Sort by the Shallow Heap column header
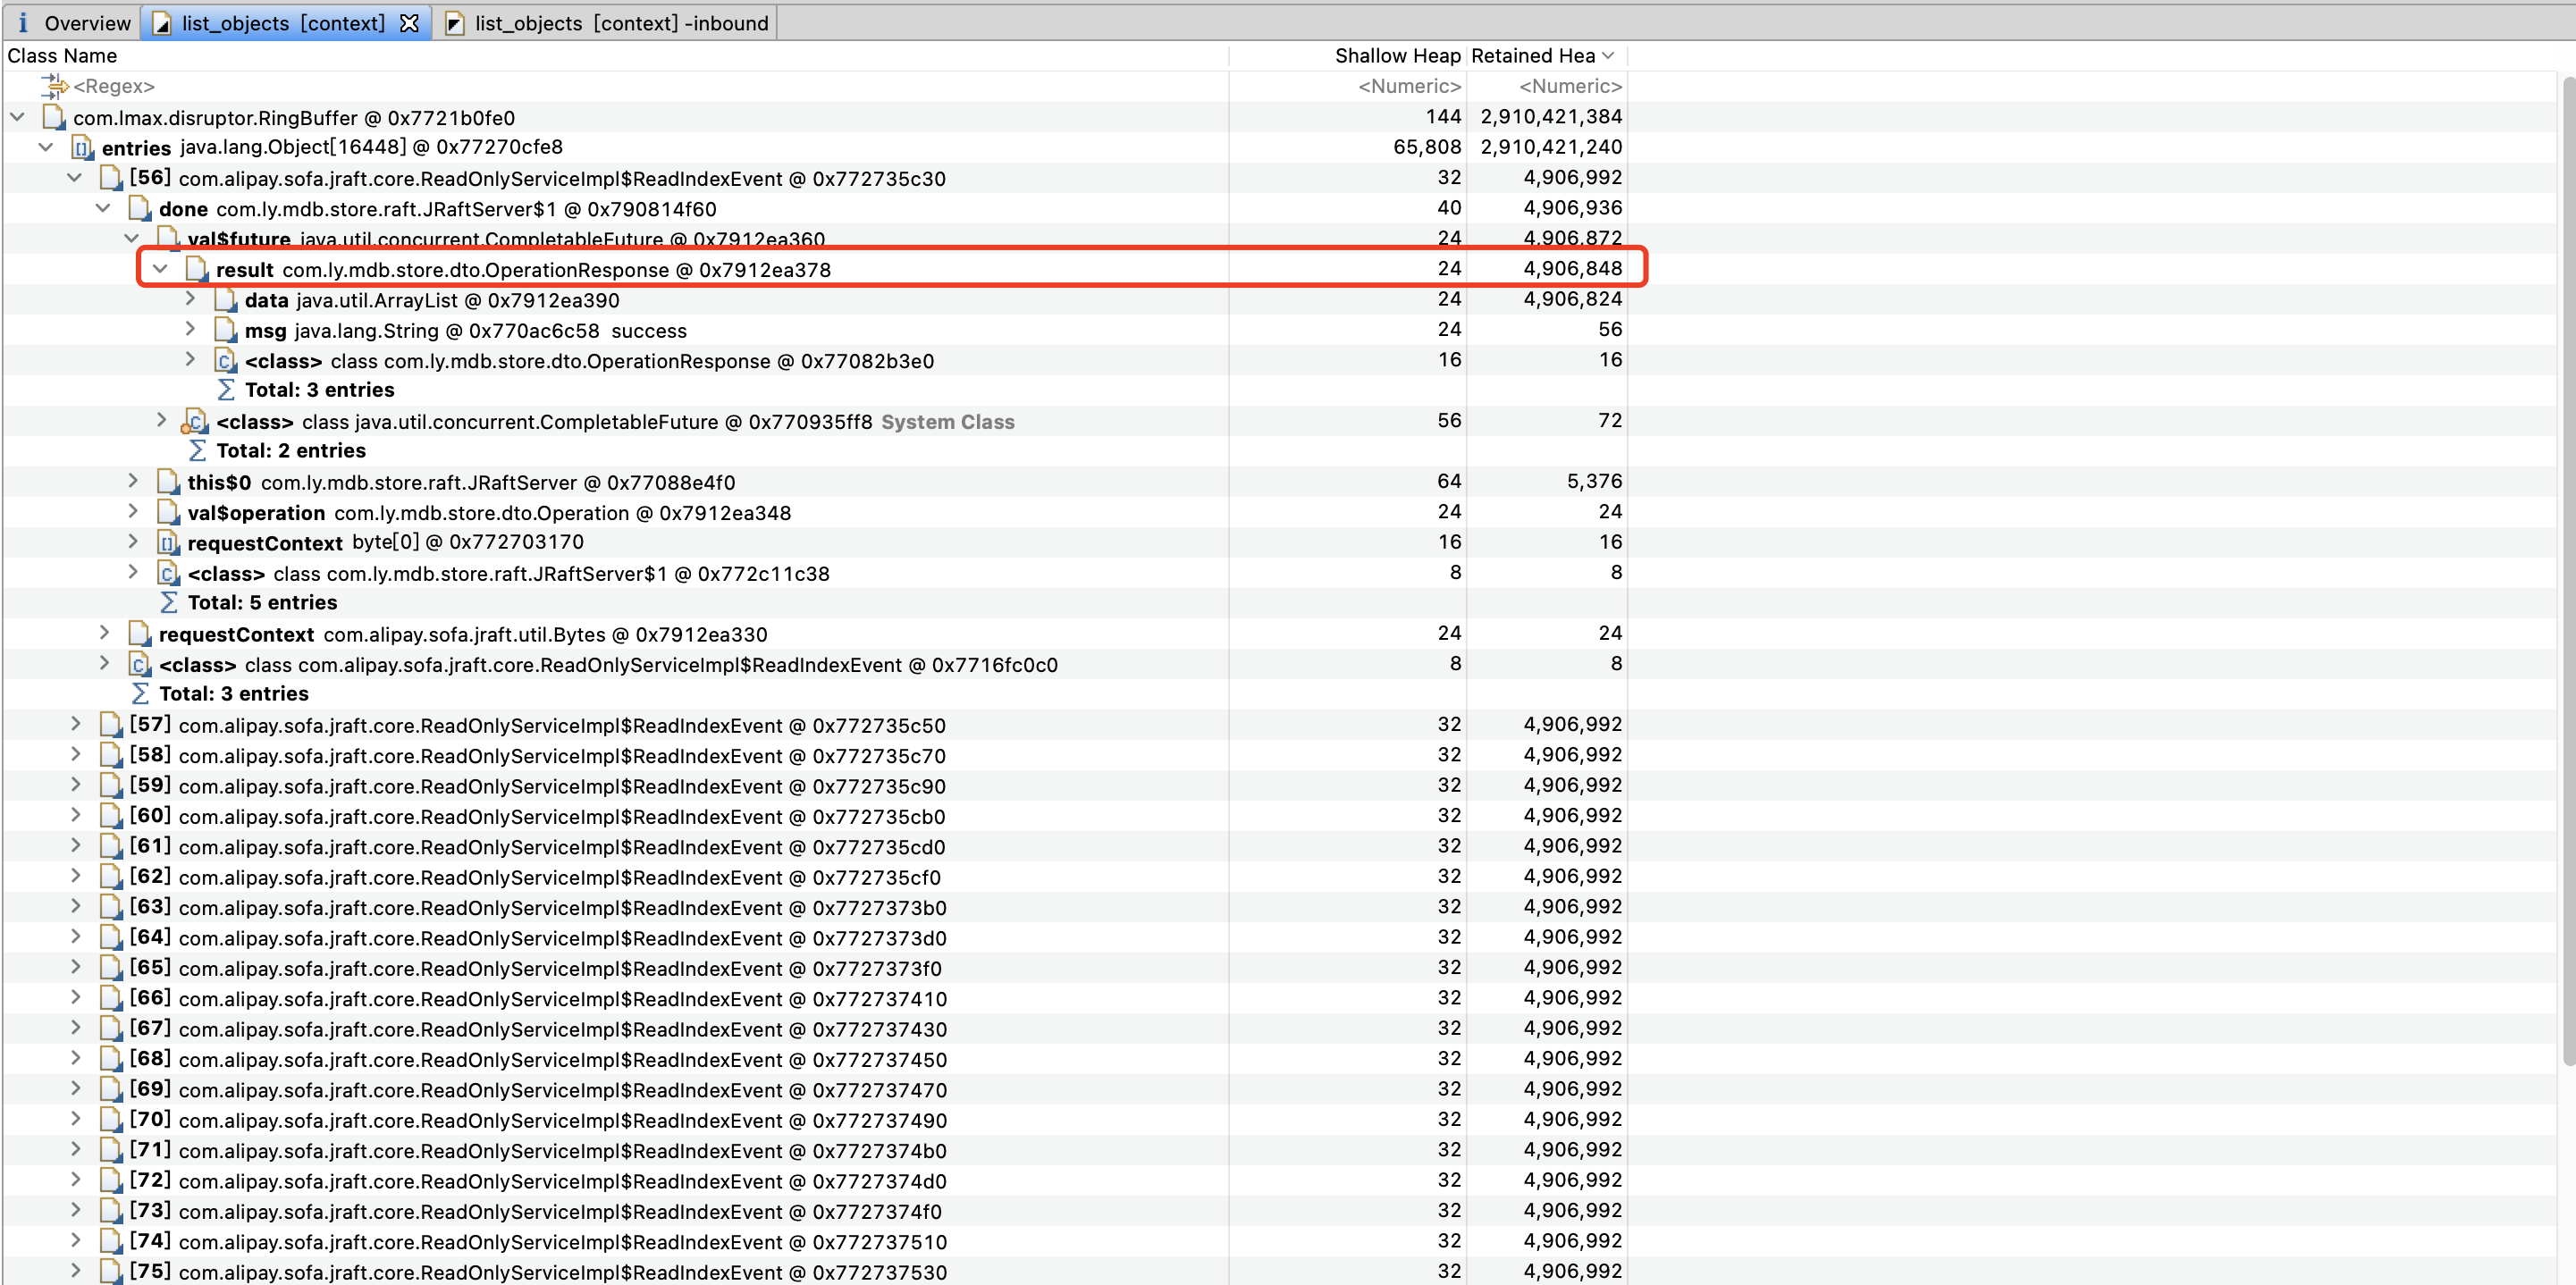 pyautogui.click(x=1396, y=56)
